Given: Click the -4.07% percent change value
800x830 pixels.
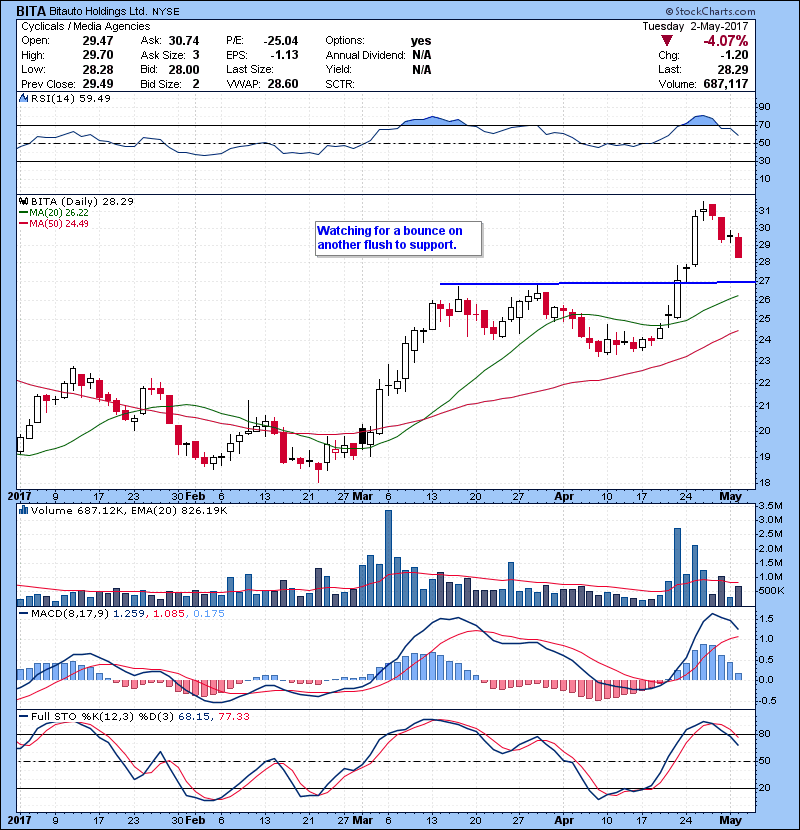Looking at the screenshot, I should 726,41.
